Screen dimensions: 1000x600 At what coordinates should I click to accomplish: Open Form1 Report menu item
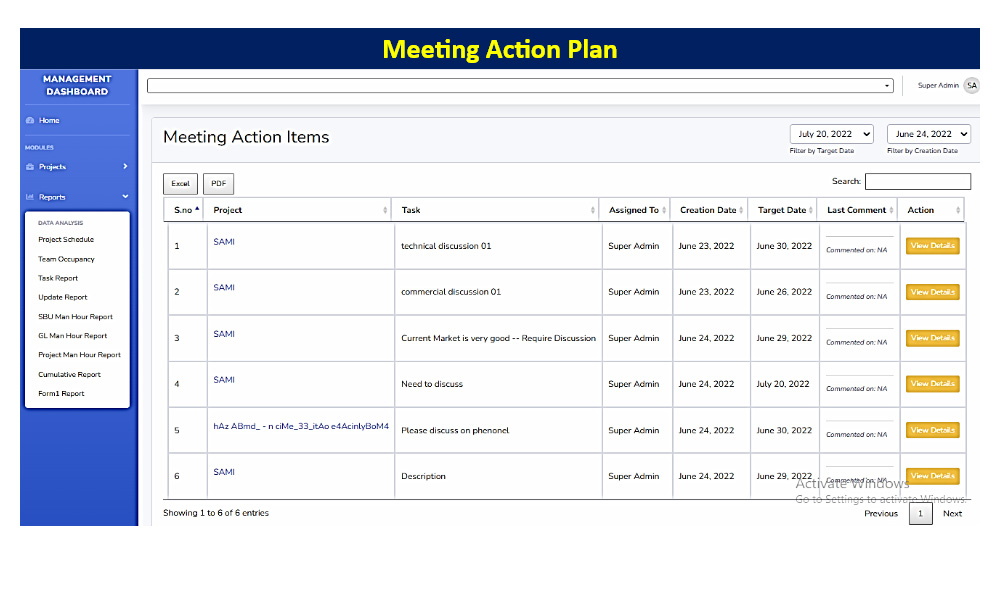tap(61, 393)
